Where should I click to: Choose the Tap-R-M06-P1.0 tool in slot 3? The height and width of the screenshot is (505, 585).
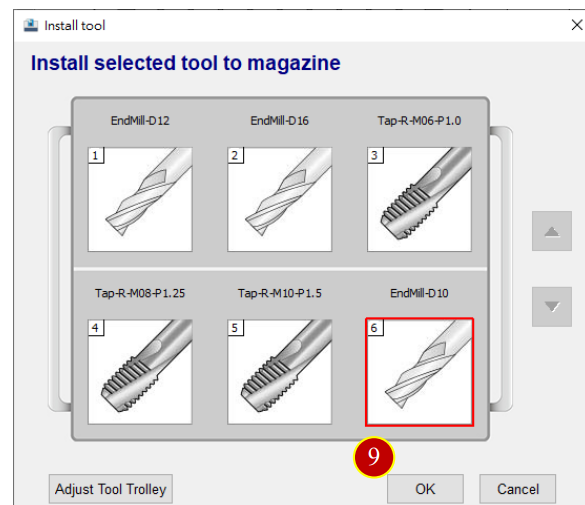coord(419,200)
